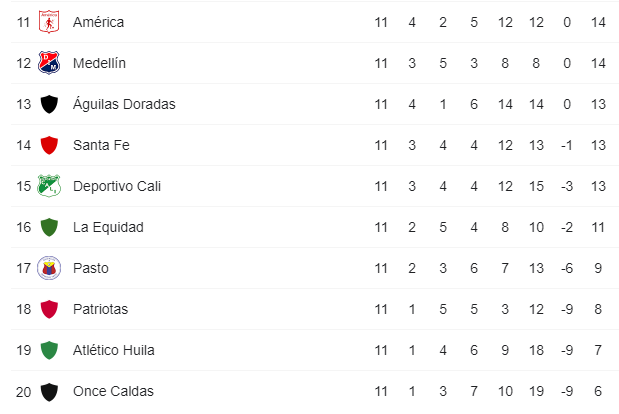Select the Deportivo Cali team name
Image resolution: width=619 pixels, height=414 pixels.
pyautogui.click(x=117, y=186)
